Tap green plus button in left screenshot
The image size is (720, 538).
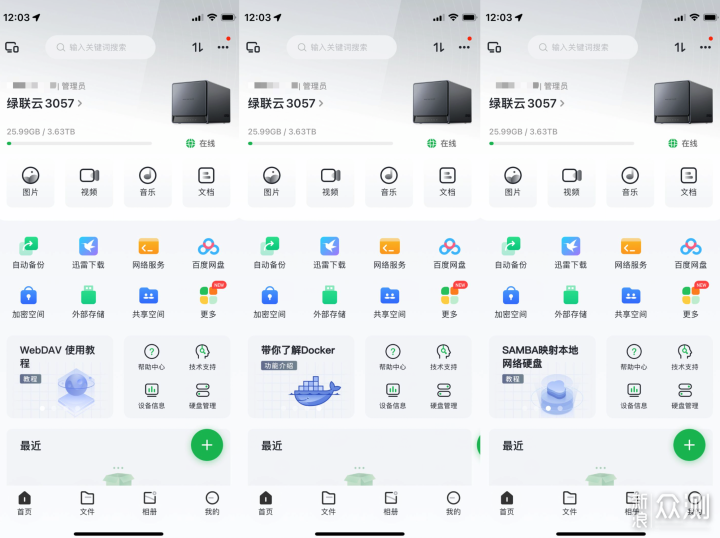(207, 445)
